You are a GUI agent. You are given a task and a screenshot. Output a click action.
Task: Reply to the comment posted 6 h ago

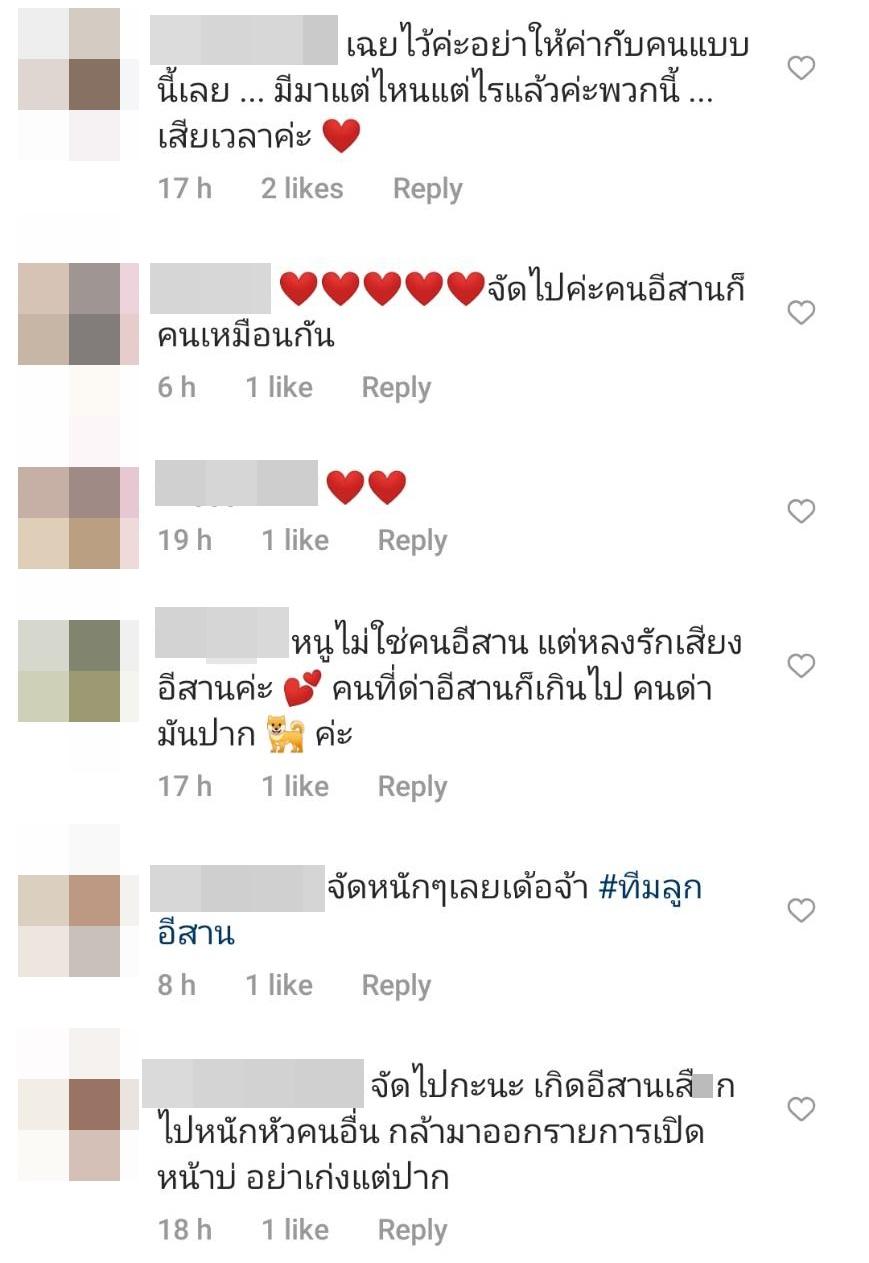tap(396, 388)
